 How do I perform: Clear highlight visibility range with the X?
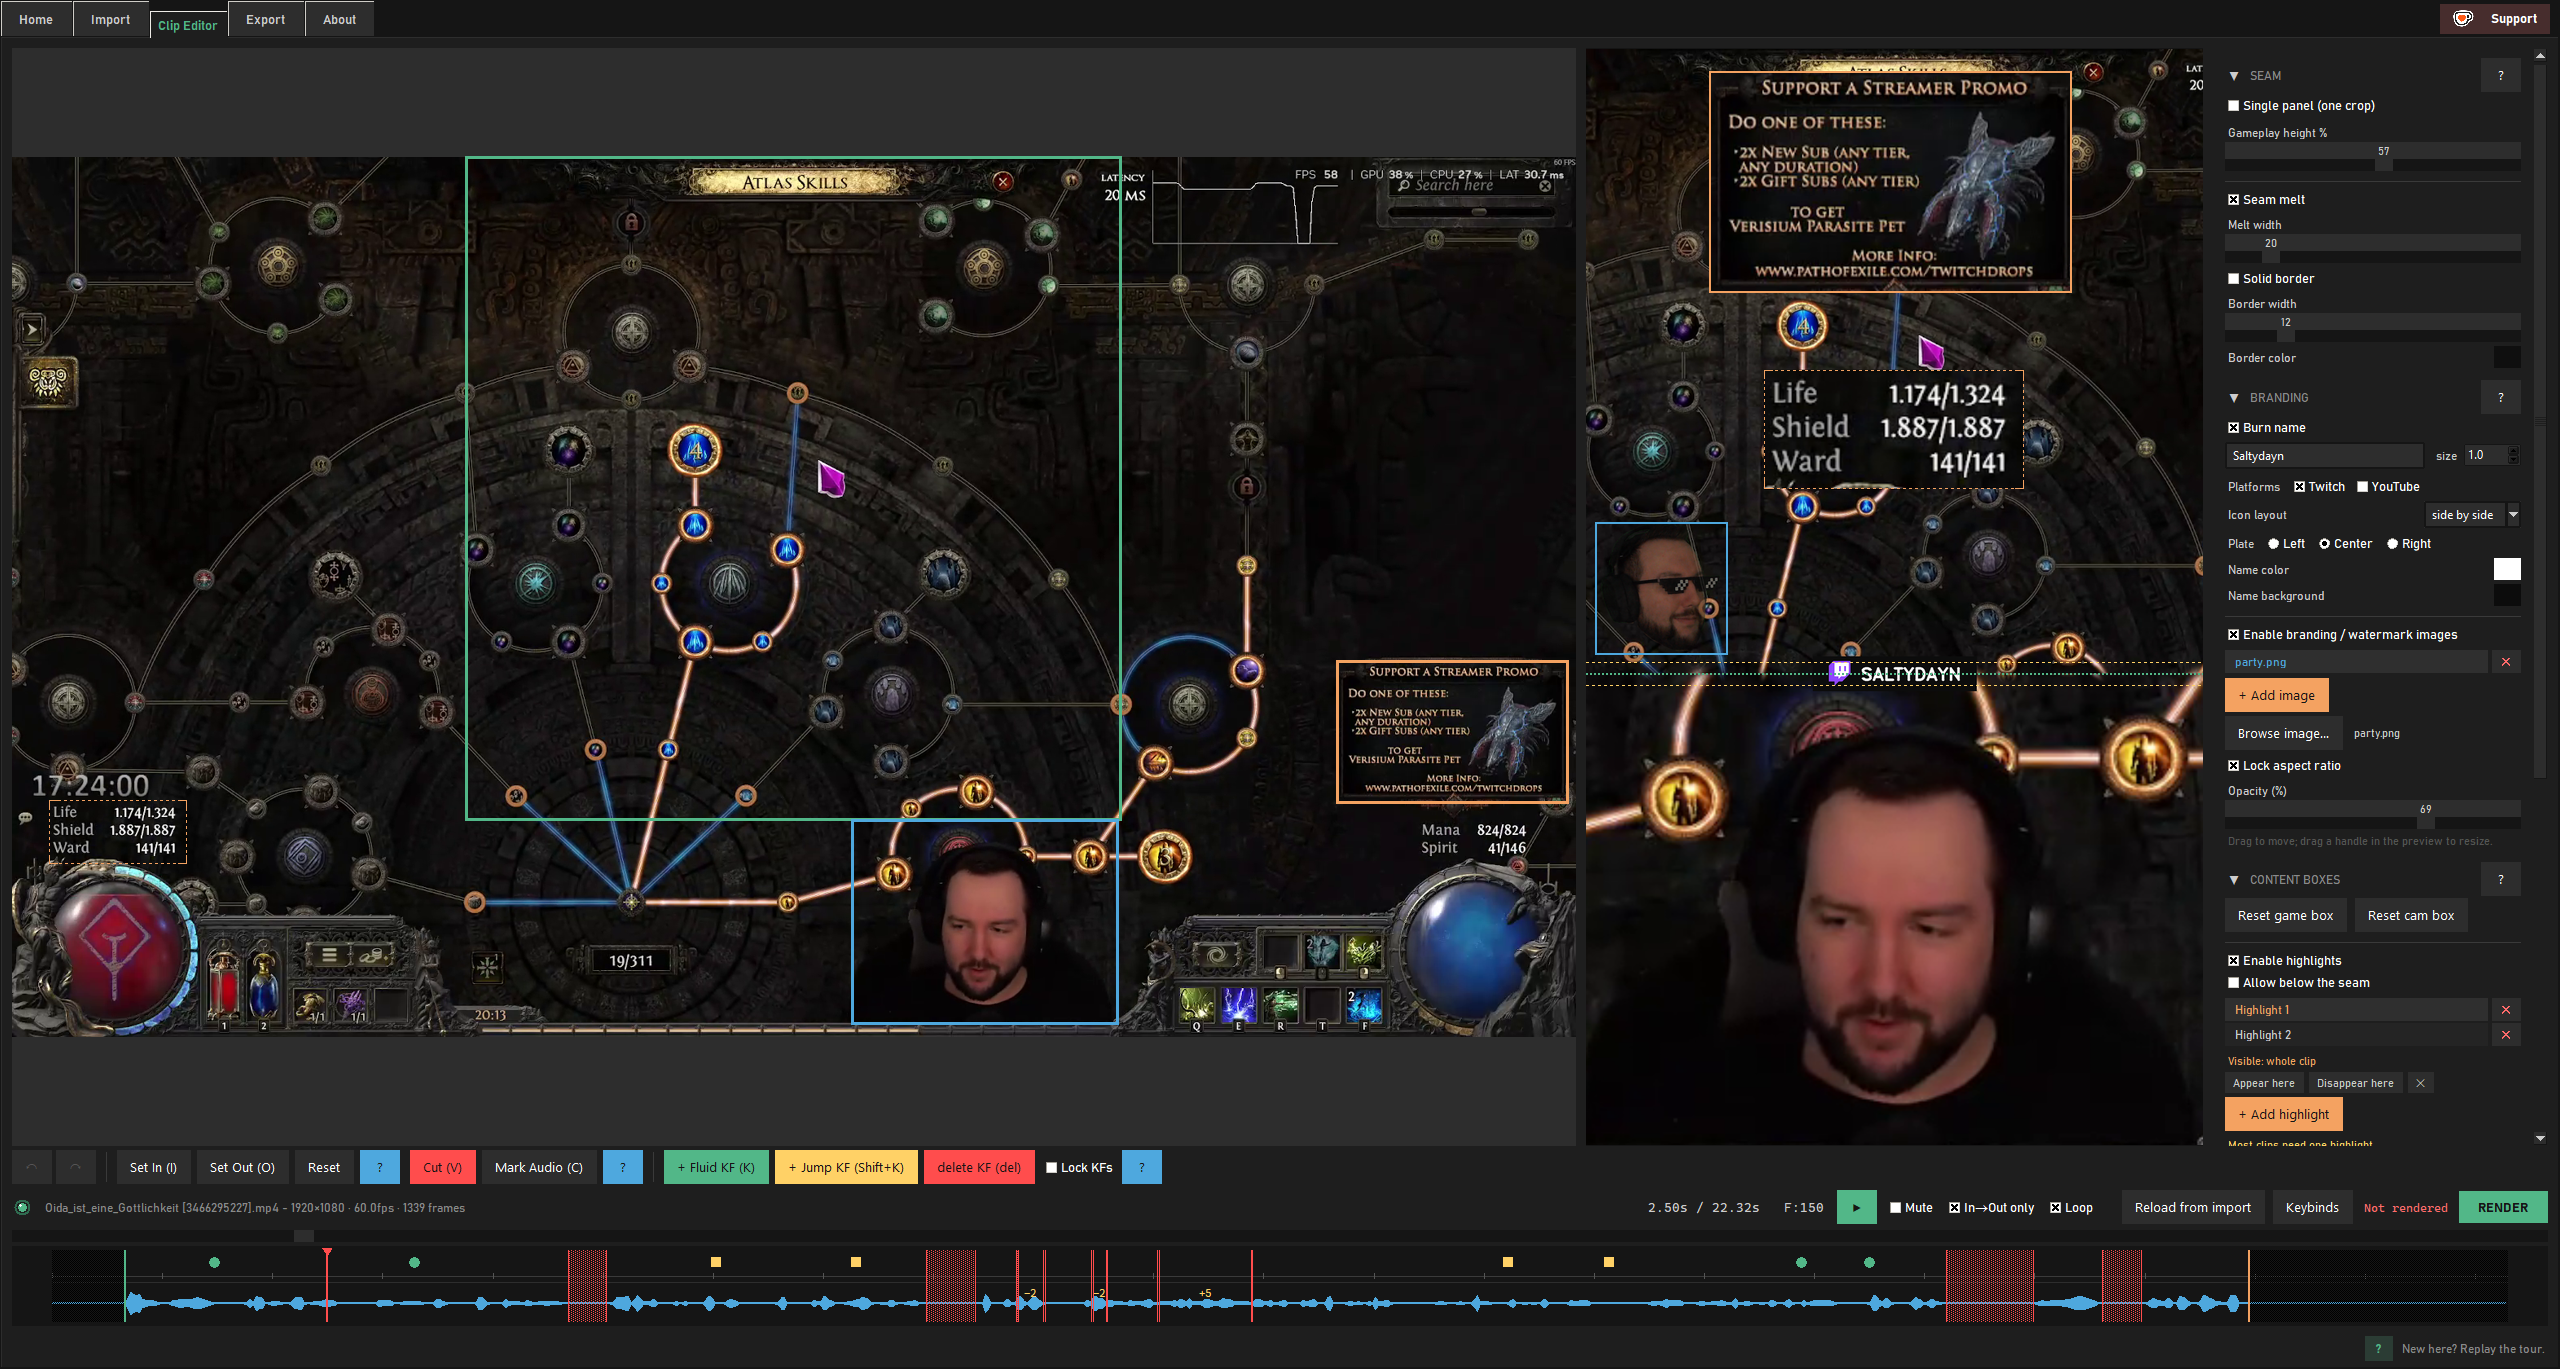[2420, 1083]
